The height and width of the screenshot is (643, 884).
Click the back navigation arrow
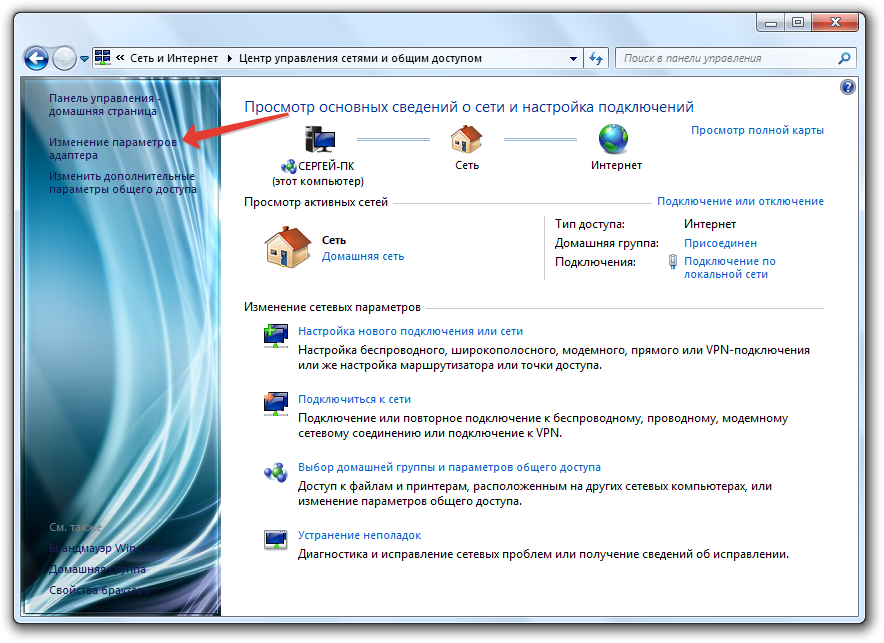click(36, 58)
